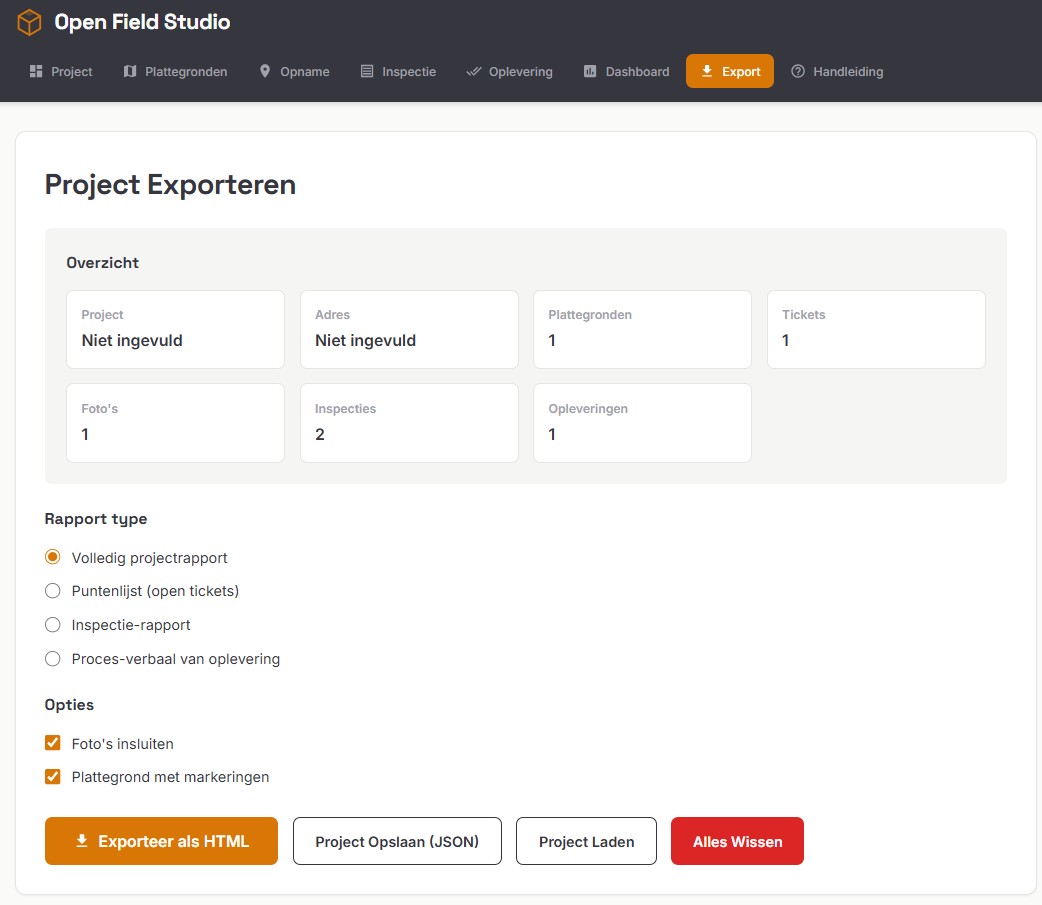Viewport: 1042px width, 905px height.
Task: Click the Plattegronden map icon
Action: [x=130, y=72]
